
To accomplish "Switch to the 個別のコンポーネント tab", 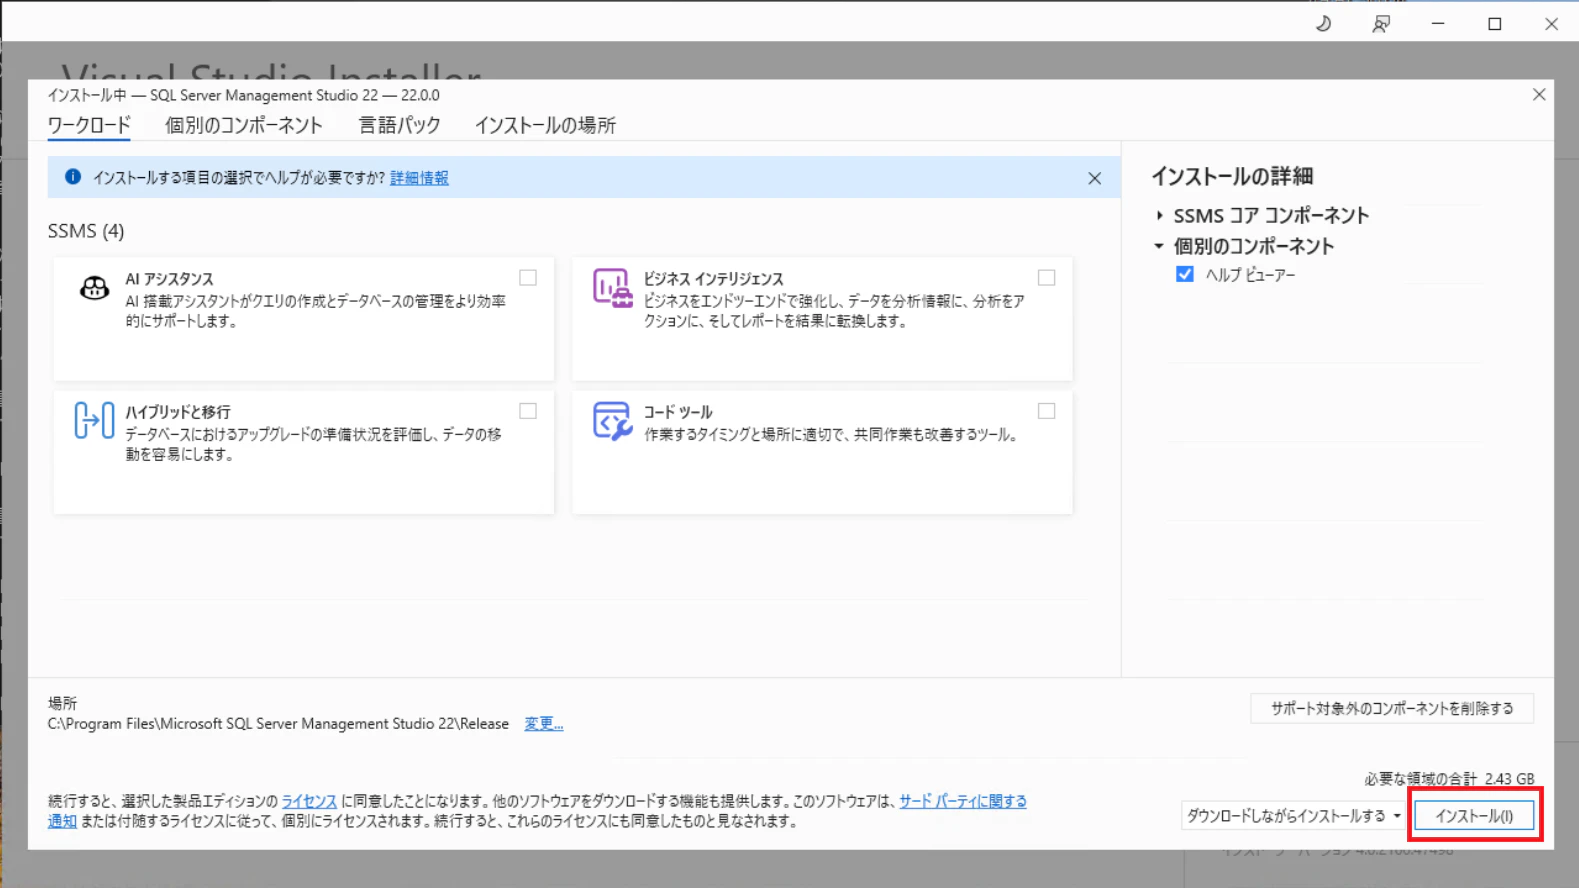I will tap(244, 126).
